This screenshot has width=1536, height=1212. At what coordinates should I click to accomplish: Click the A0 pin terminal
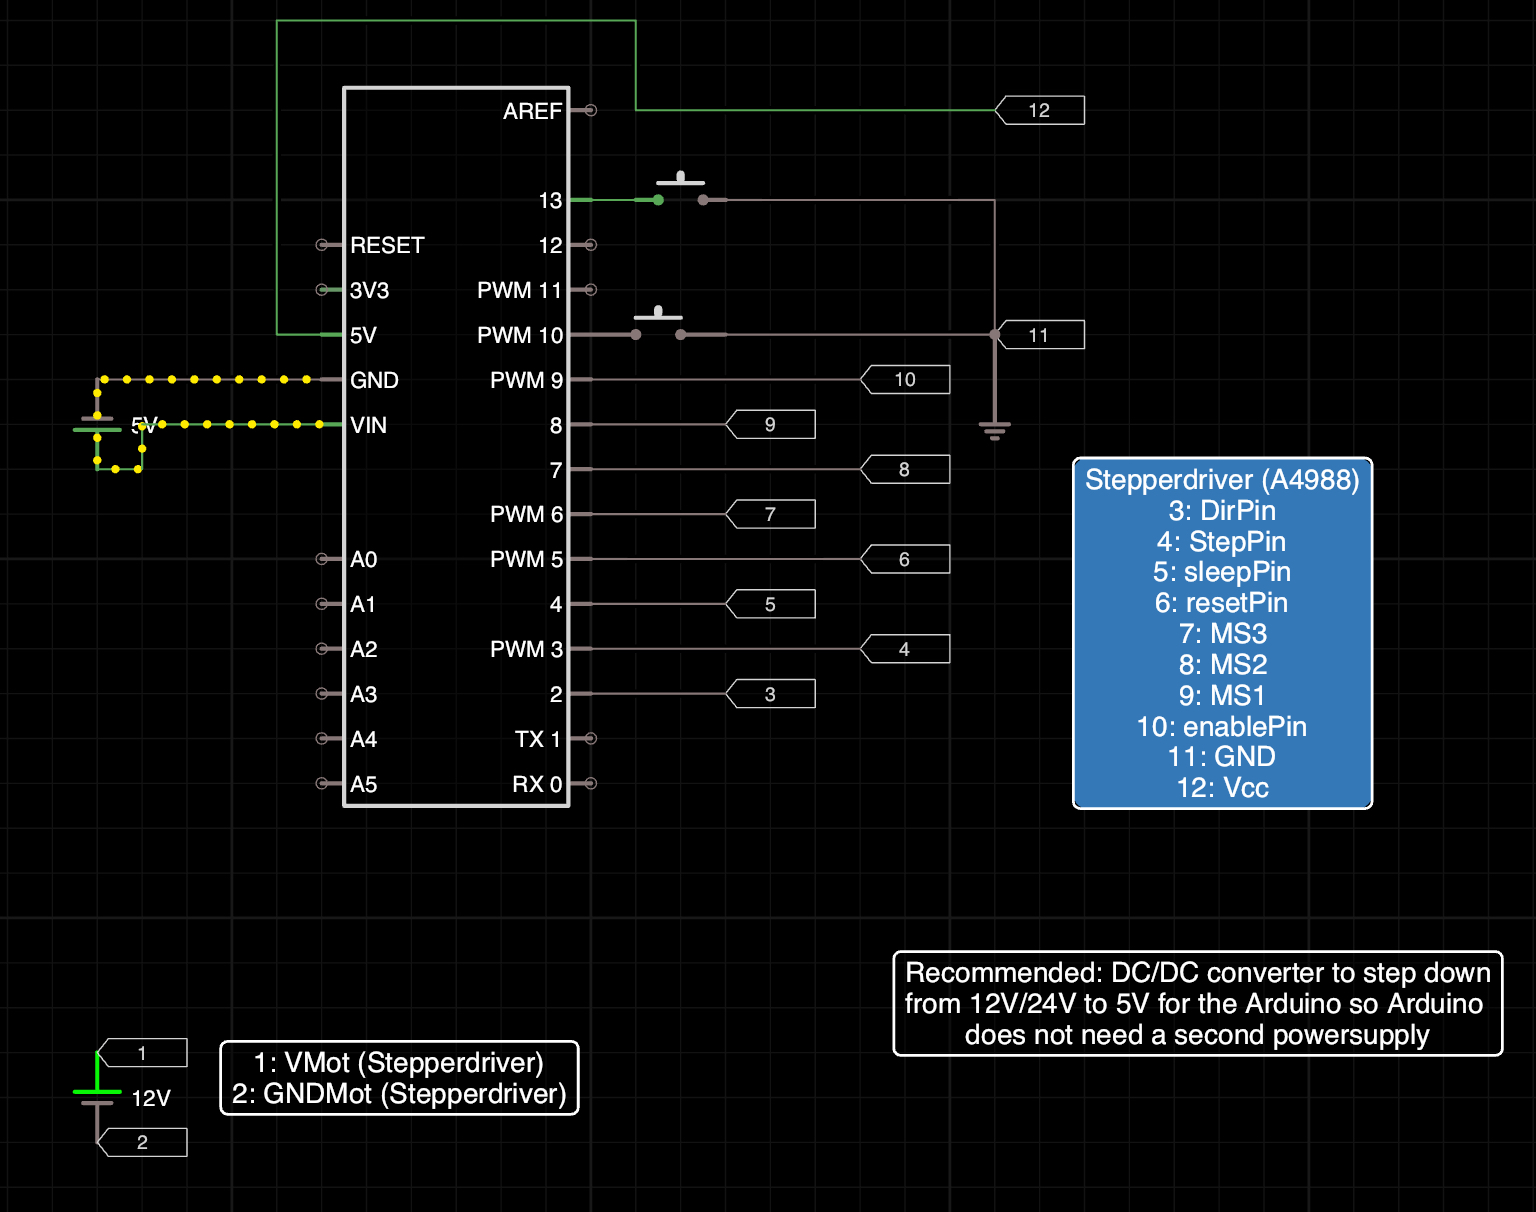pyautogui.click(x=322, y=559)
